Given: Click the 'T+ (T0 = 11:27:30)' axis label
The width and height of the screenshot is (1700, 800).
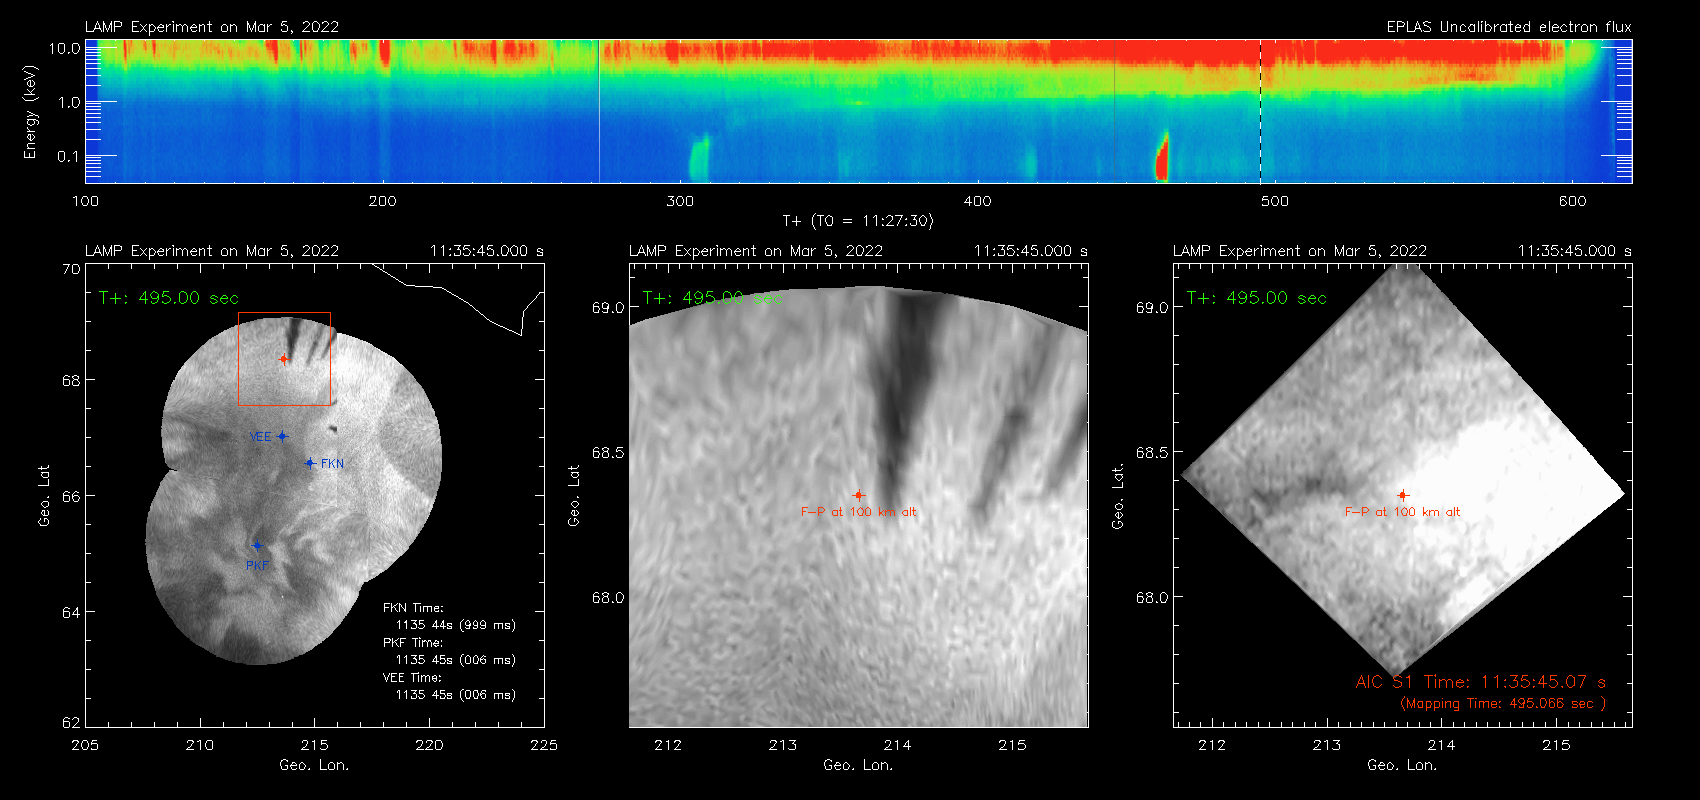Looking at the screenshot, I should tap(858, 221).
